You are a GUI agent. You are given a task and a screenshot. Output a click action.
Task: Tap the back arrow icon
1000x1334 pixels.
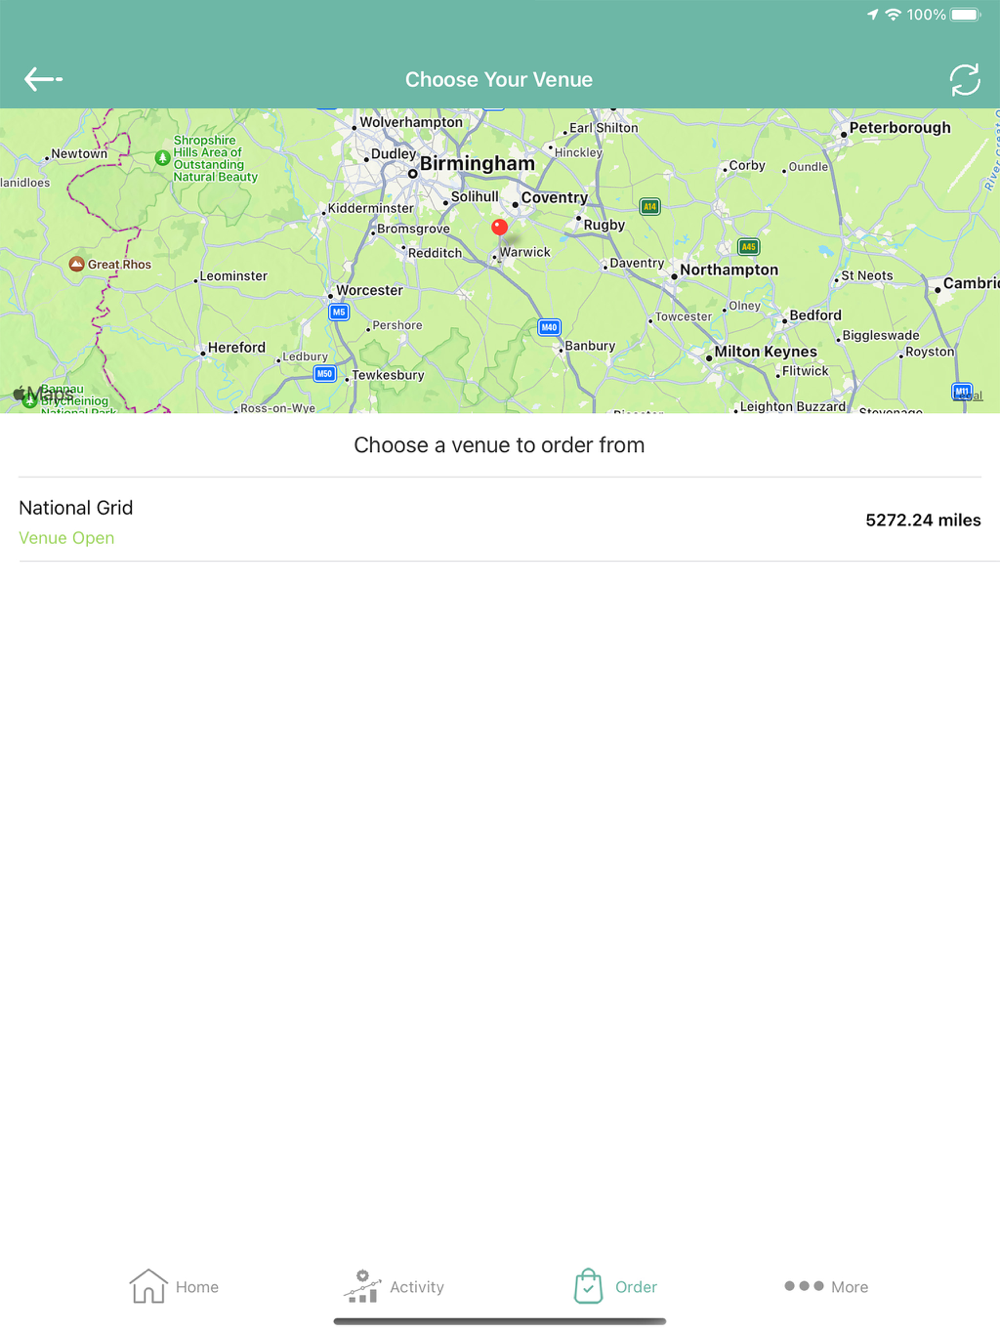pyautogui.click(x=43, y=79)
